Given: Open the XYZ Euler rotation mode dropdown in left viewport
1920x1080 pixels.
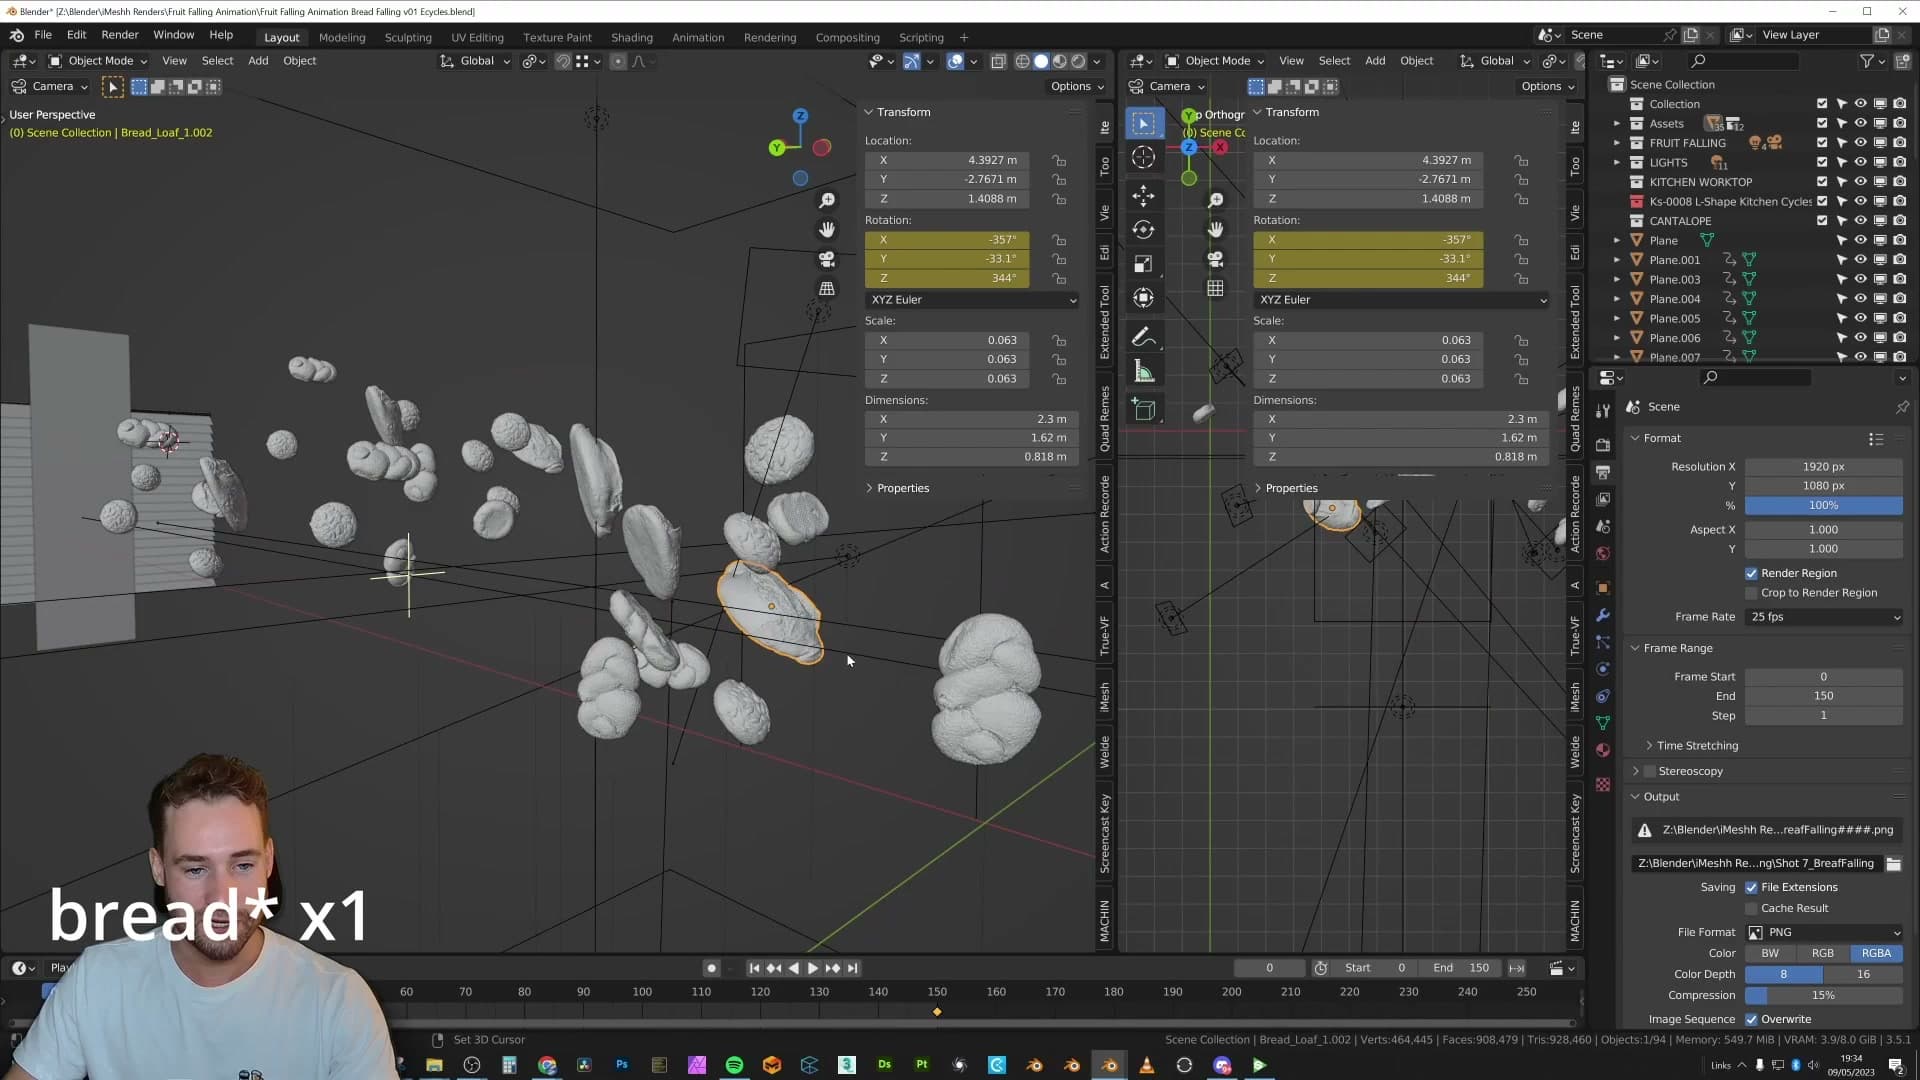Looking at the screenshot, I should coord(972,300).
